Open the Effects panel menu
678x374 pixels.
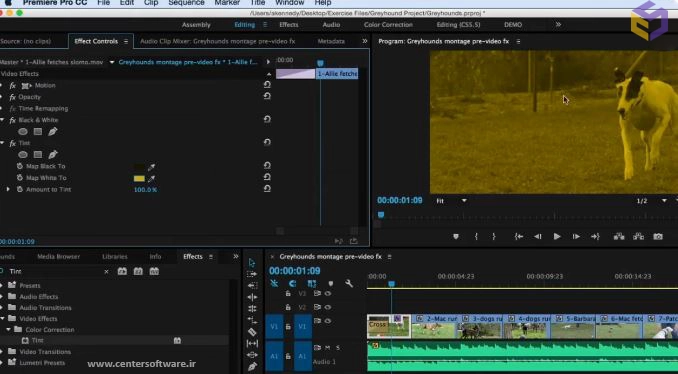click(x=211, y=257)
